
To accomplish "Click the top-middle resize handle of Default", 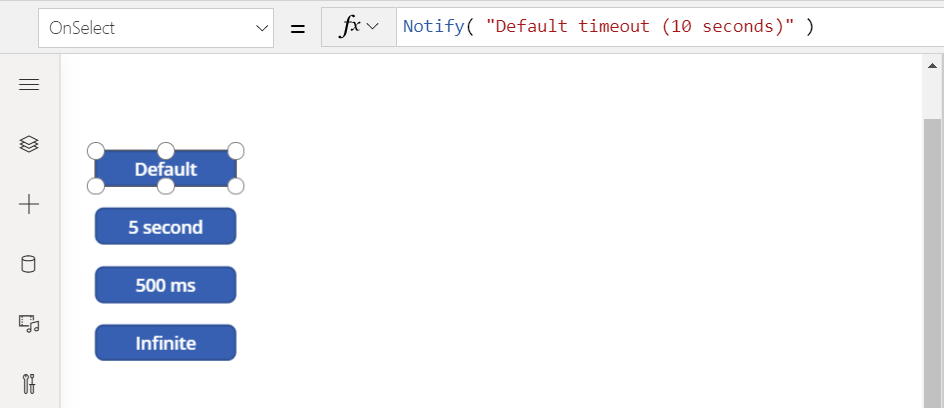I will click(x=166, y=150).
